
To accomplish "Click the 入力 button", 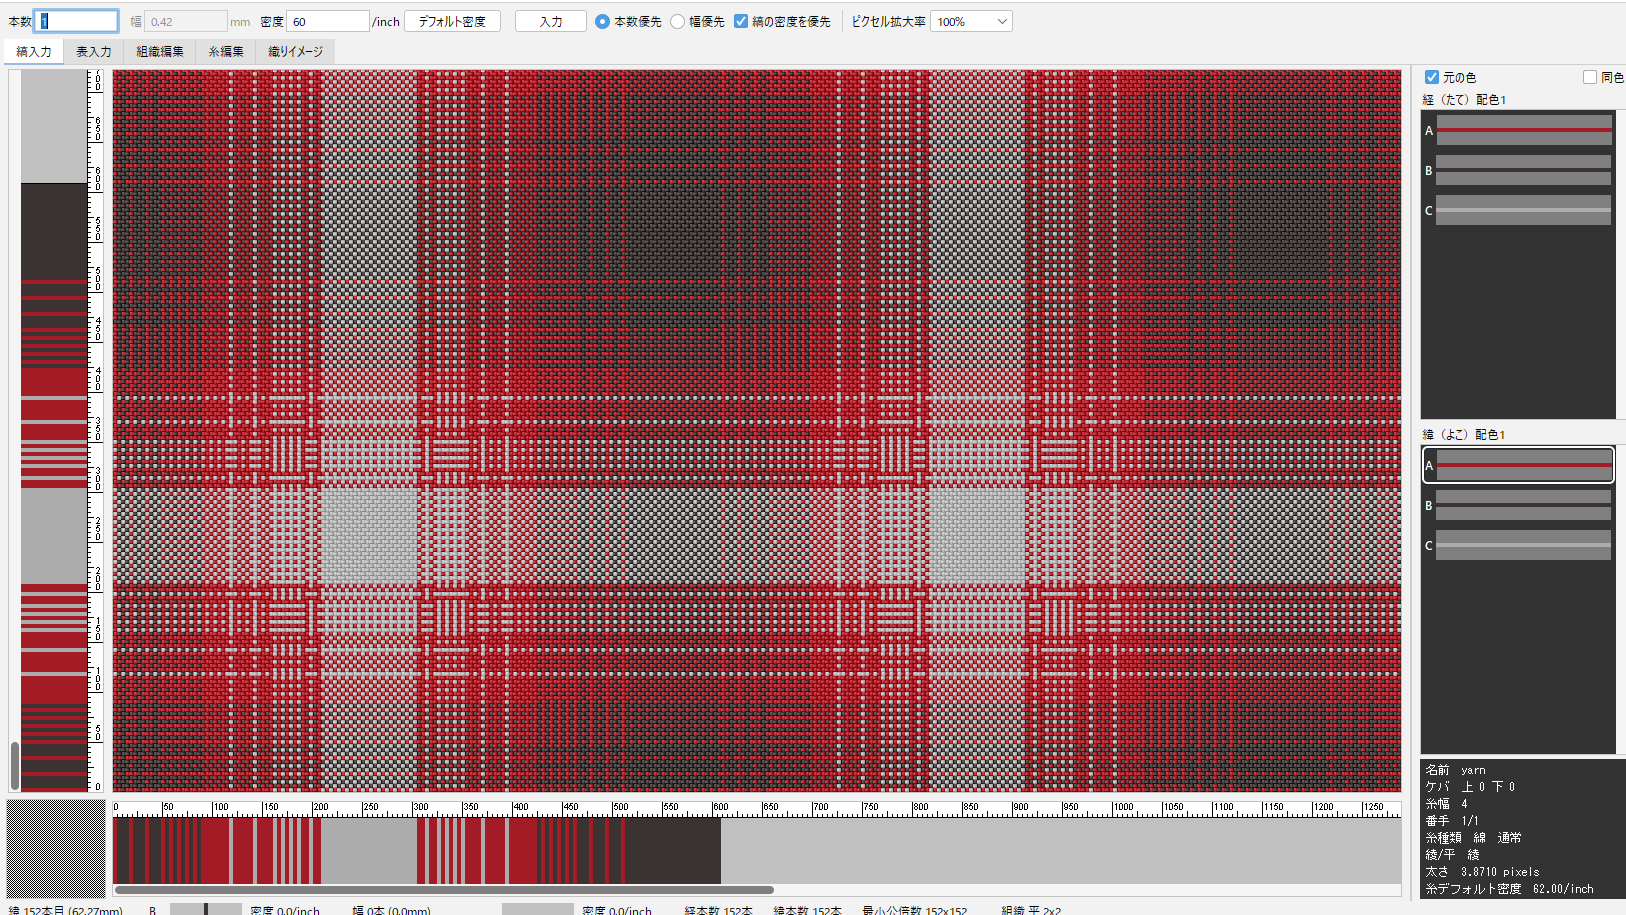I will point(550,21).
